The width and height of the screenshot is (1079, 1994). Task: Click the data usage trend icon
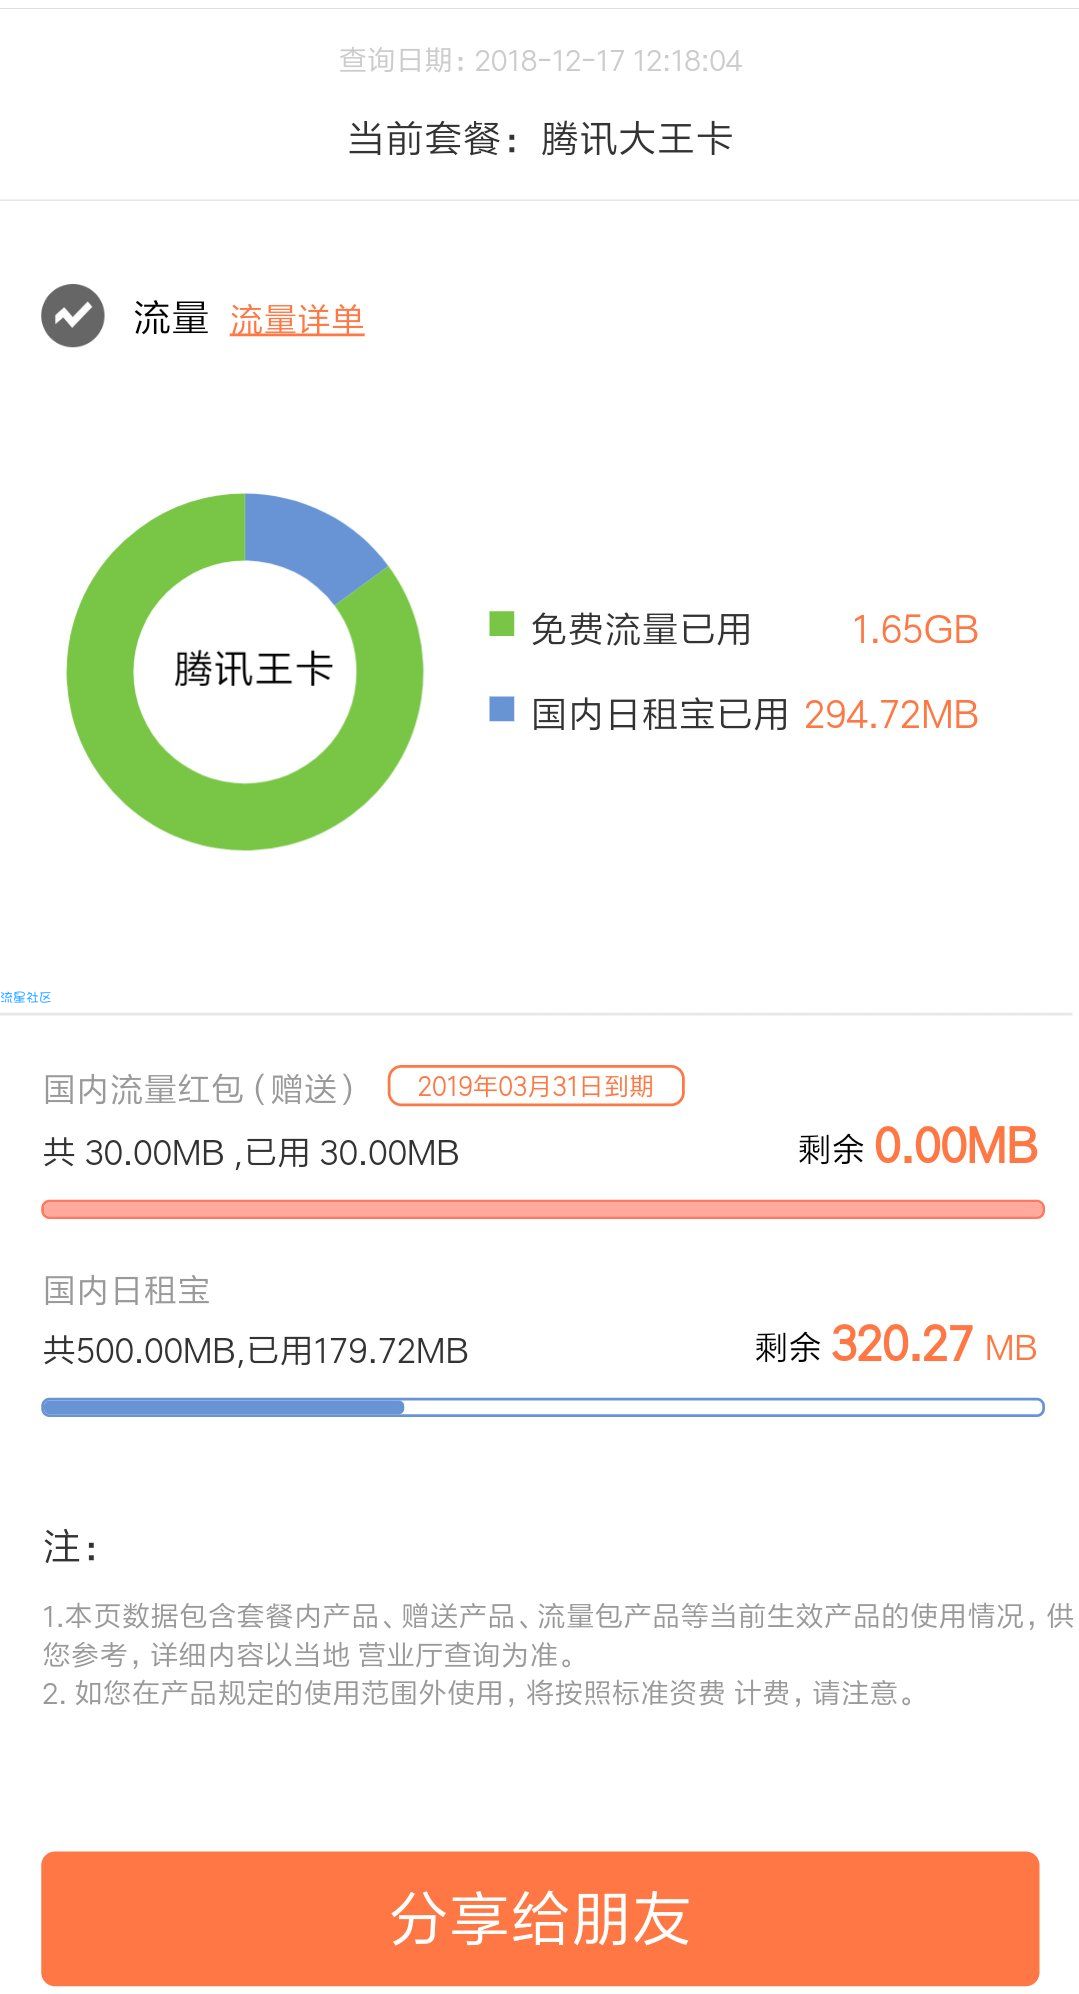[72, 316]
